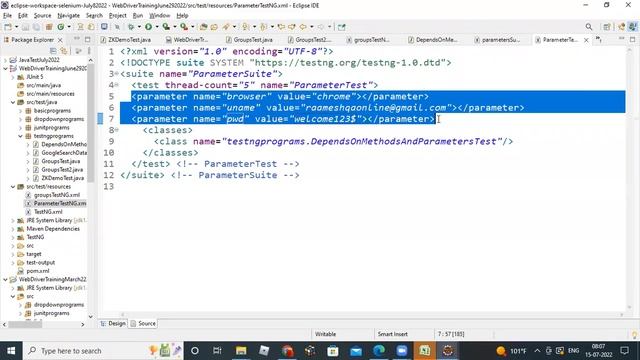Image resolution: width=640 pixels, height=360 pixels.
Task: Click the Save All toolbar icon
Action: pyautogui.click(x=36, y=27)
